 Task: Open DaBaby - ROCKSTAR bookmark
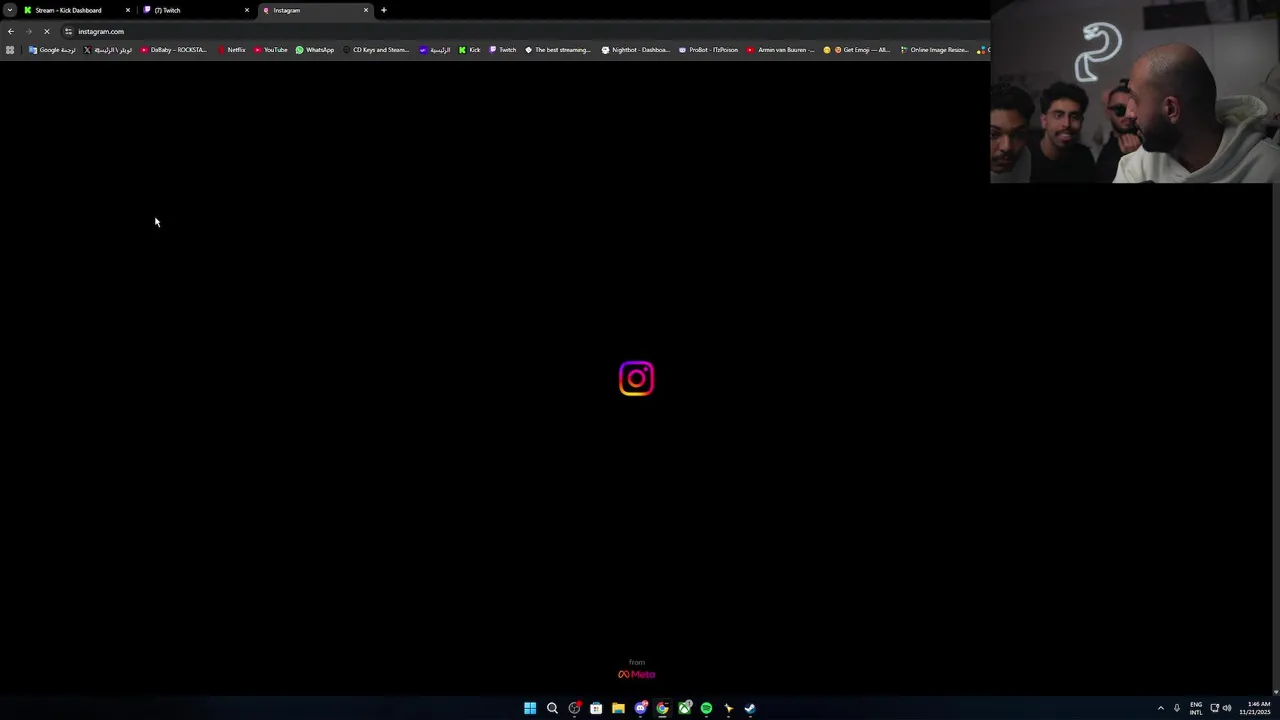174,50
